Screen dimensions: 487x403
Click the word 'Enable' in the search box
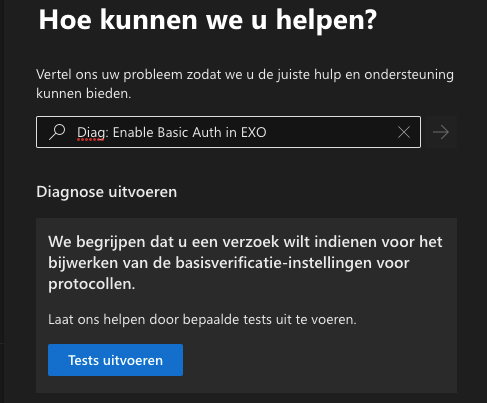pyautogui.click(x=133, y=132)
